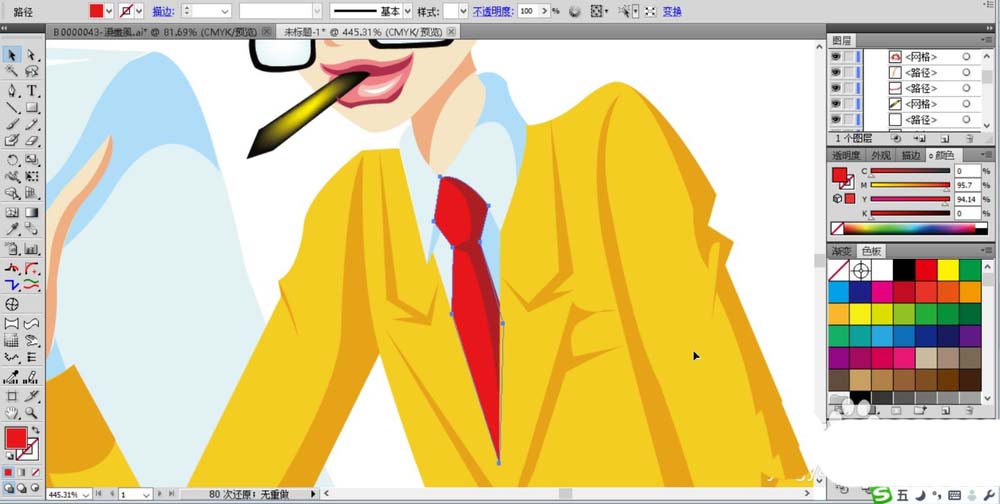Open the artboard number dropdown
Image resolution: width=1000 pixels, height=504 pixels.
coord(146,494)
